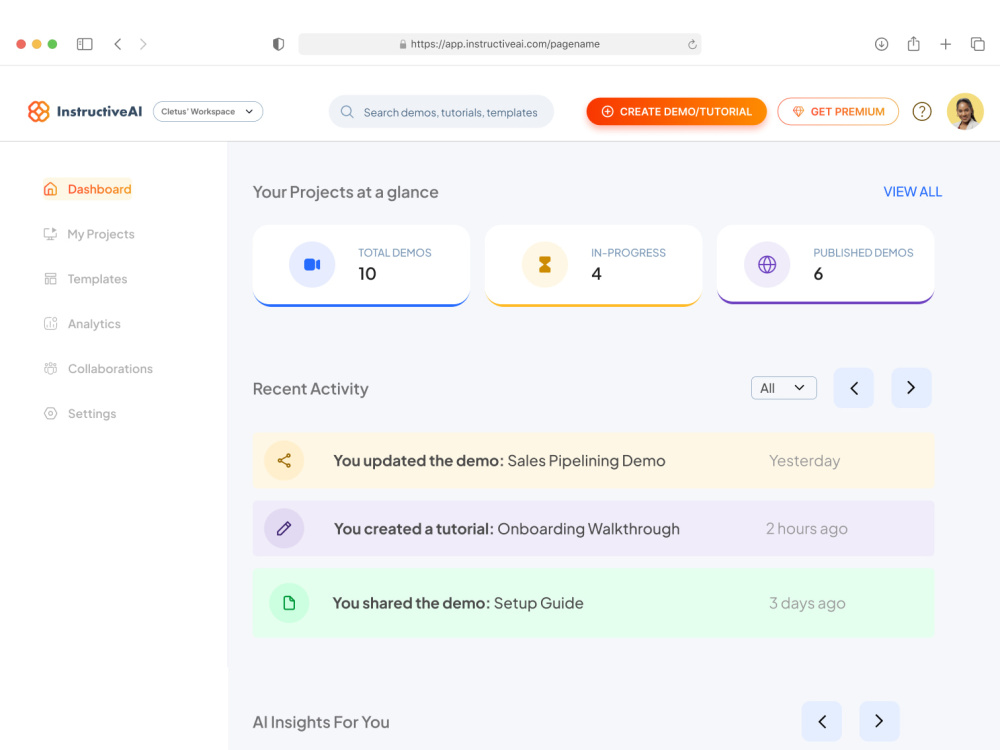This screenshot has height=750, width=1000.
Task: Click the Total Demos count 10
Action: (367, 274)
